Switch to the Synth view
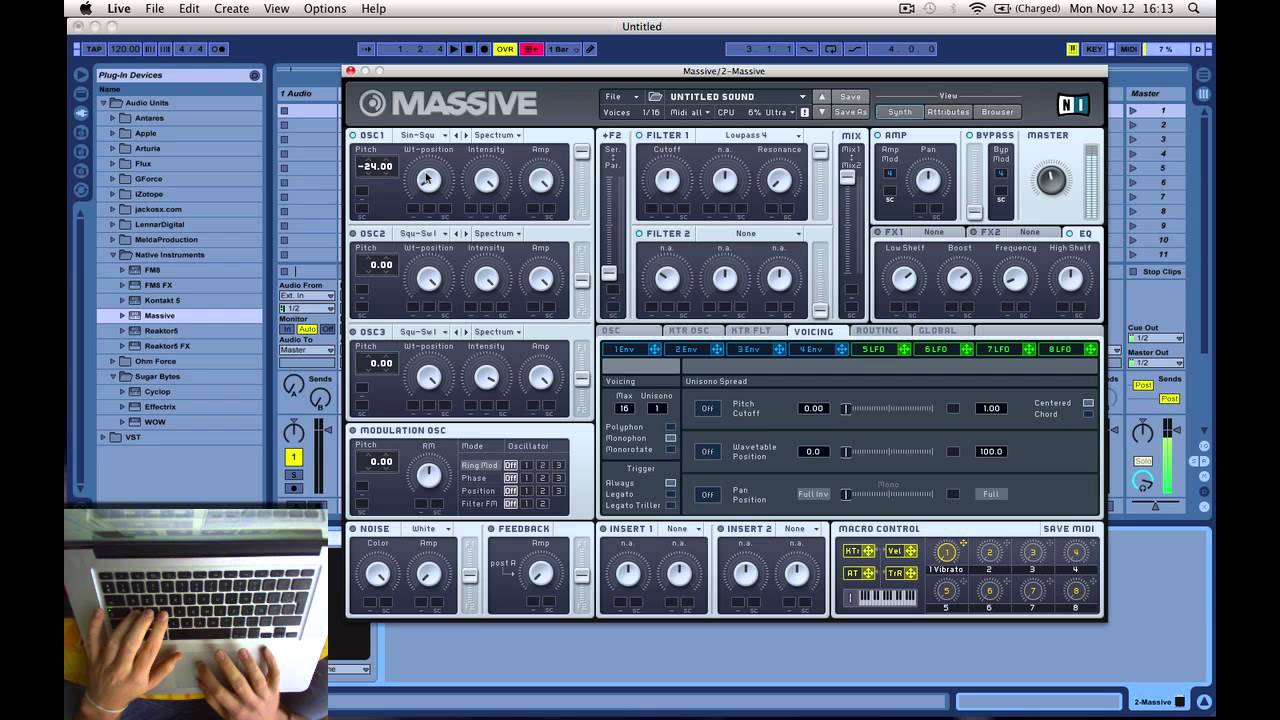The height and width of the screenshot is (720, 1280). (900, 112)
